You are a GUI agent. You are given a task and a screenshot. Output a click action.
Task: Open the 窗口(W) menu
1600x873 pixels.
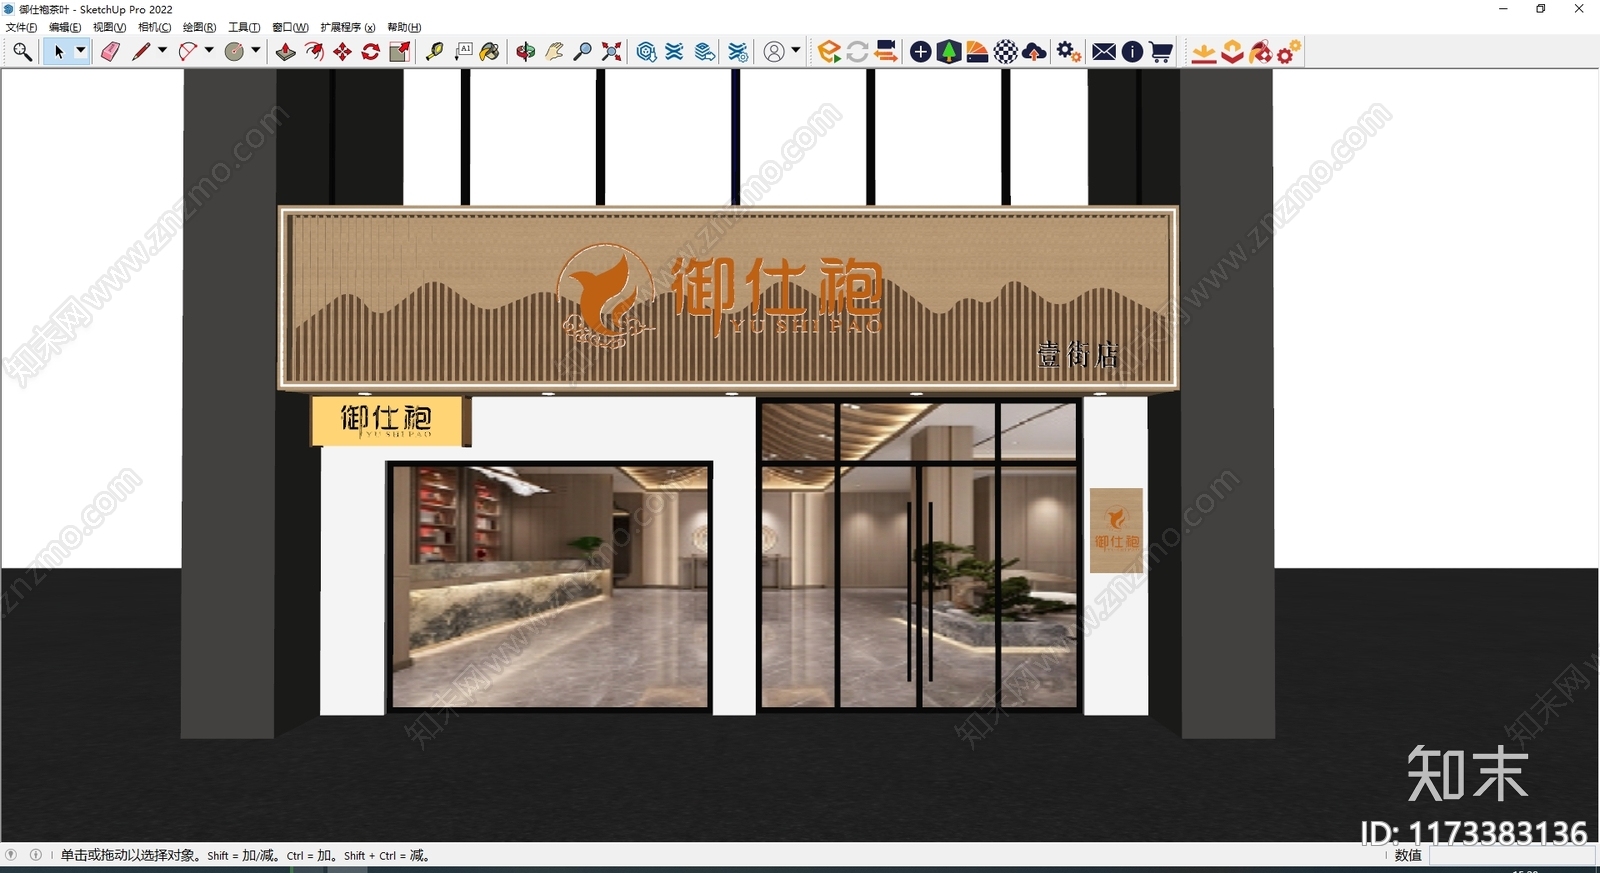290,27
